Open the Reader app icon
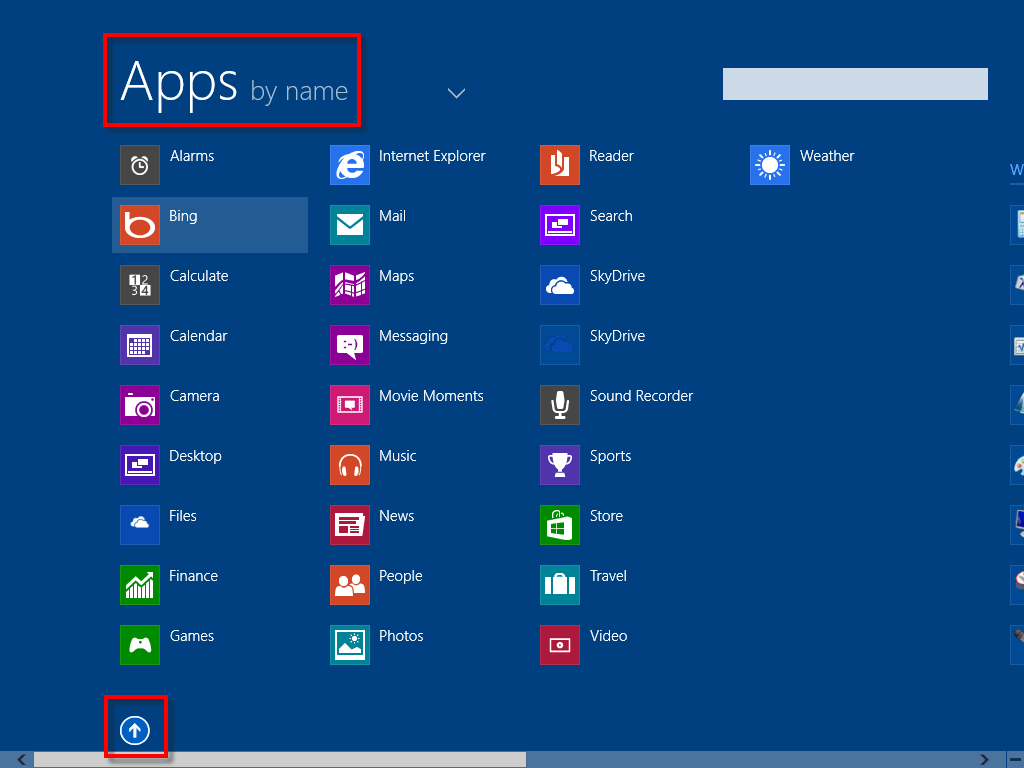This screenshot has height=768, width=1024. (x=560, y=165)
